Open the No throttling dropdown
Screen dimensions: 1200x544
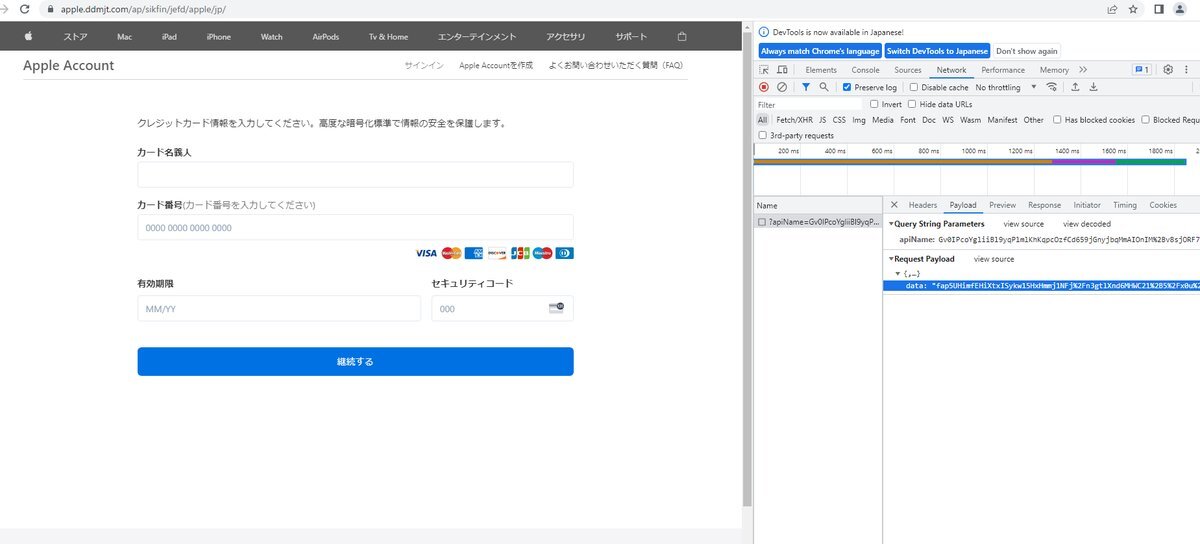(1006, 87)
